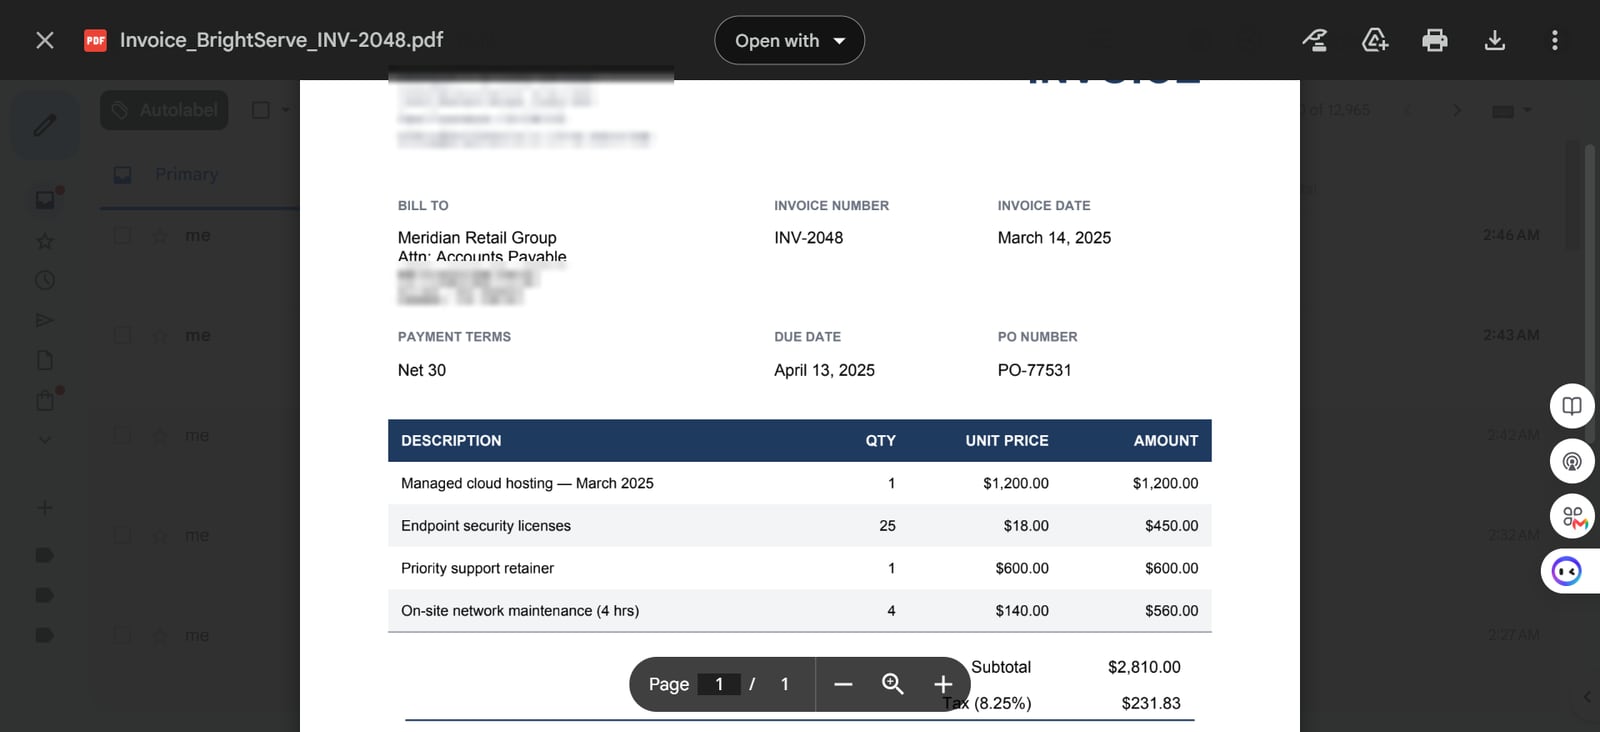
Task: Tick the checkbox of the 2:42 AM email
Action: (122, 435)
